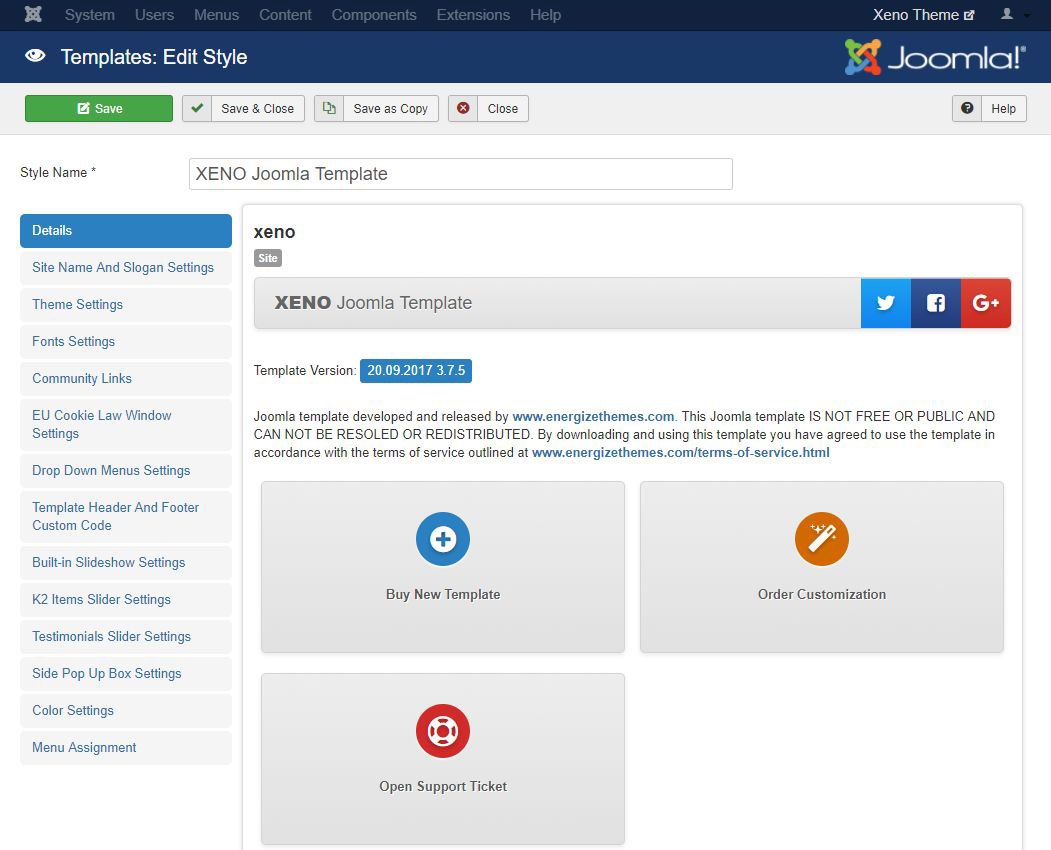Click the Close button in toolbar
The image size is (1051, 850).
[489, 109]
